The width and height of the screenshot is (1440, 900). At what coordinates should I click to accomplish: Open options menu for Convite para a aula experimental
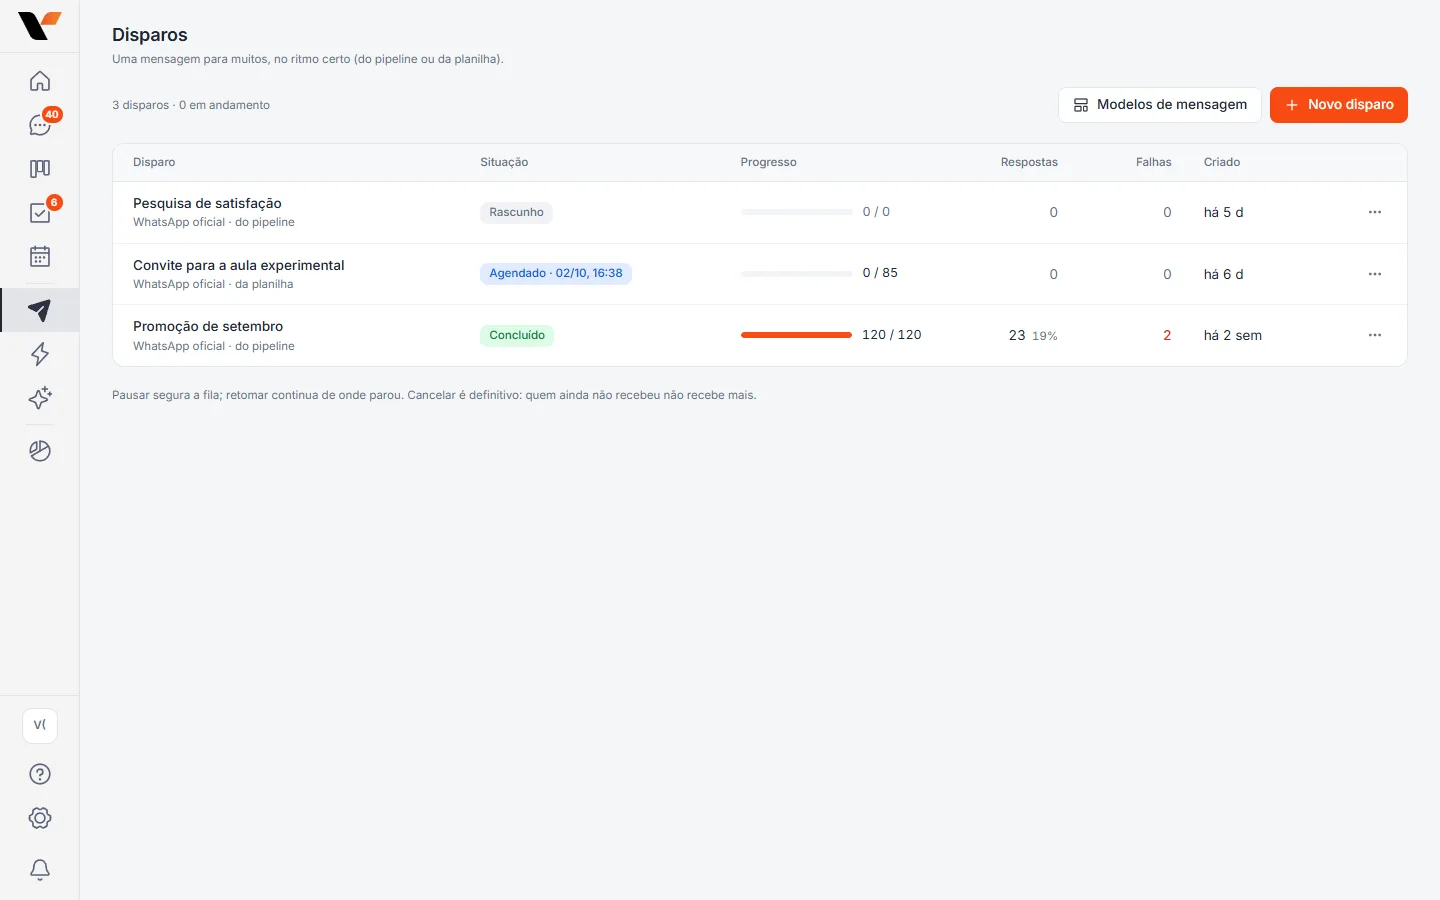[x=1375, y=274]
